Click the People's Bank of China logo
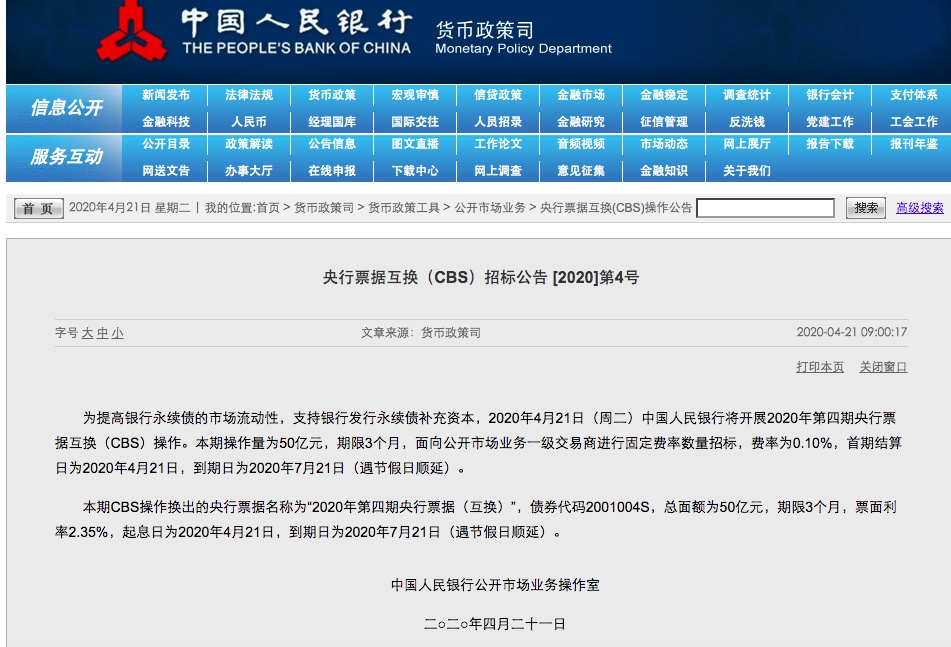 click(x=132, y=35)
